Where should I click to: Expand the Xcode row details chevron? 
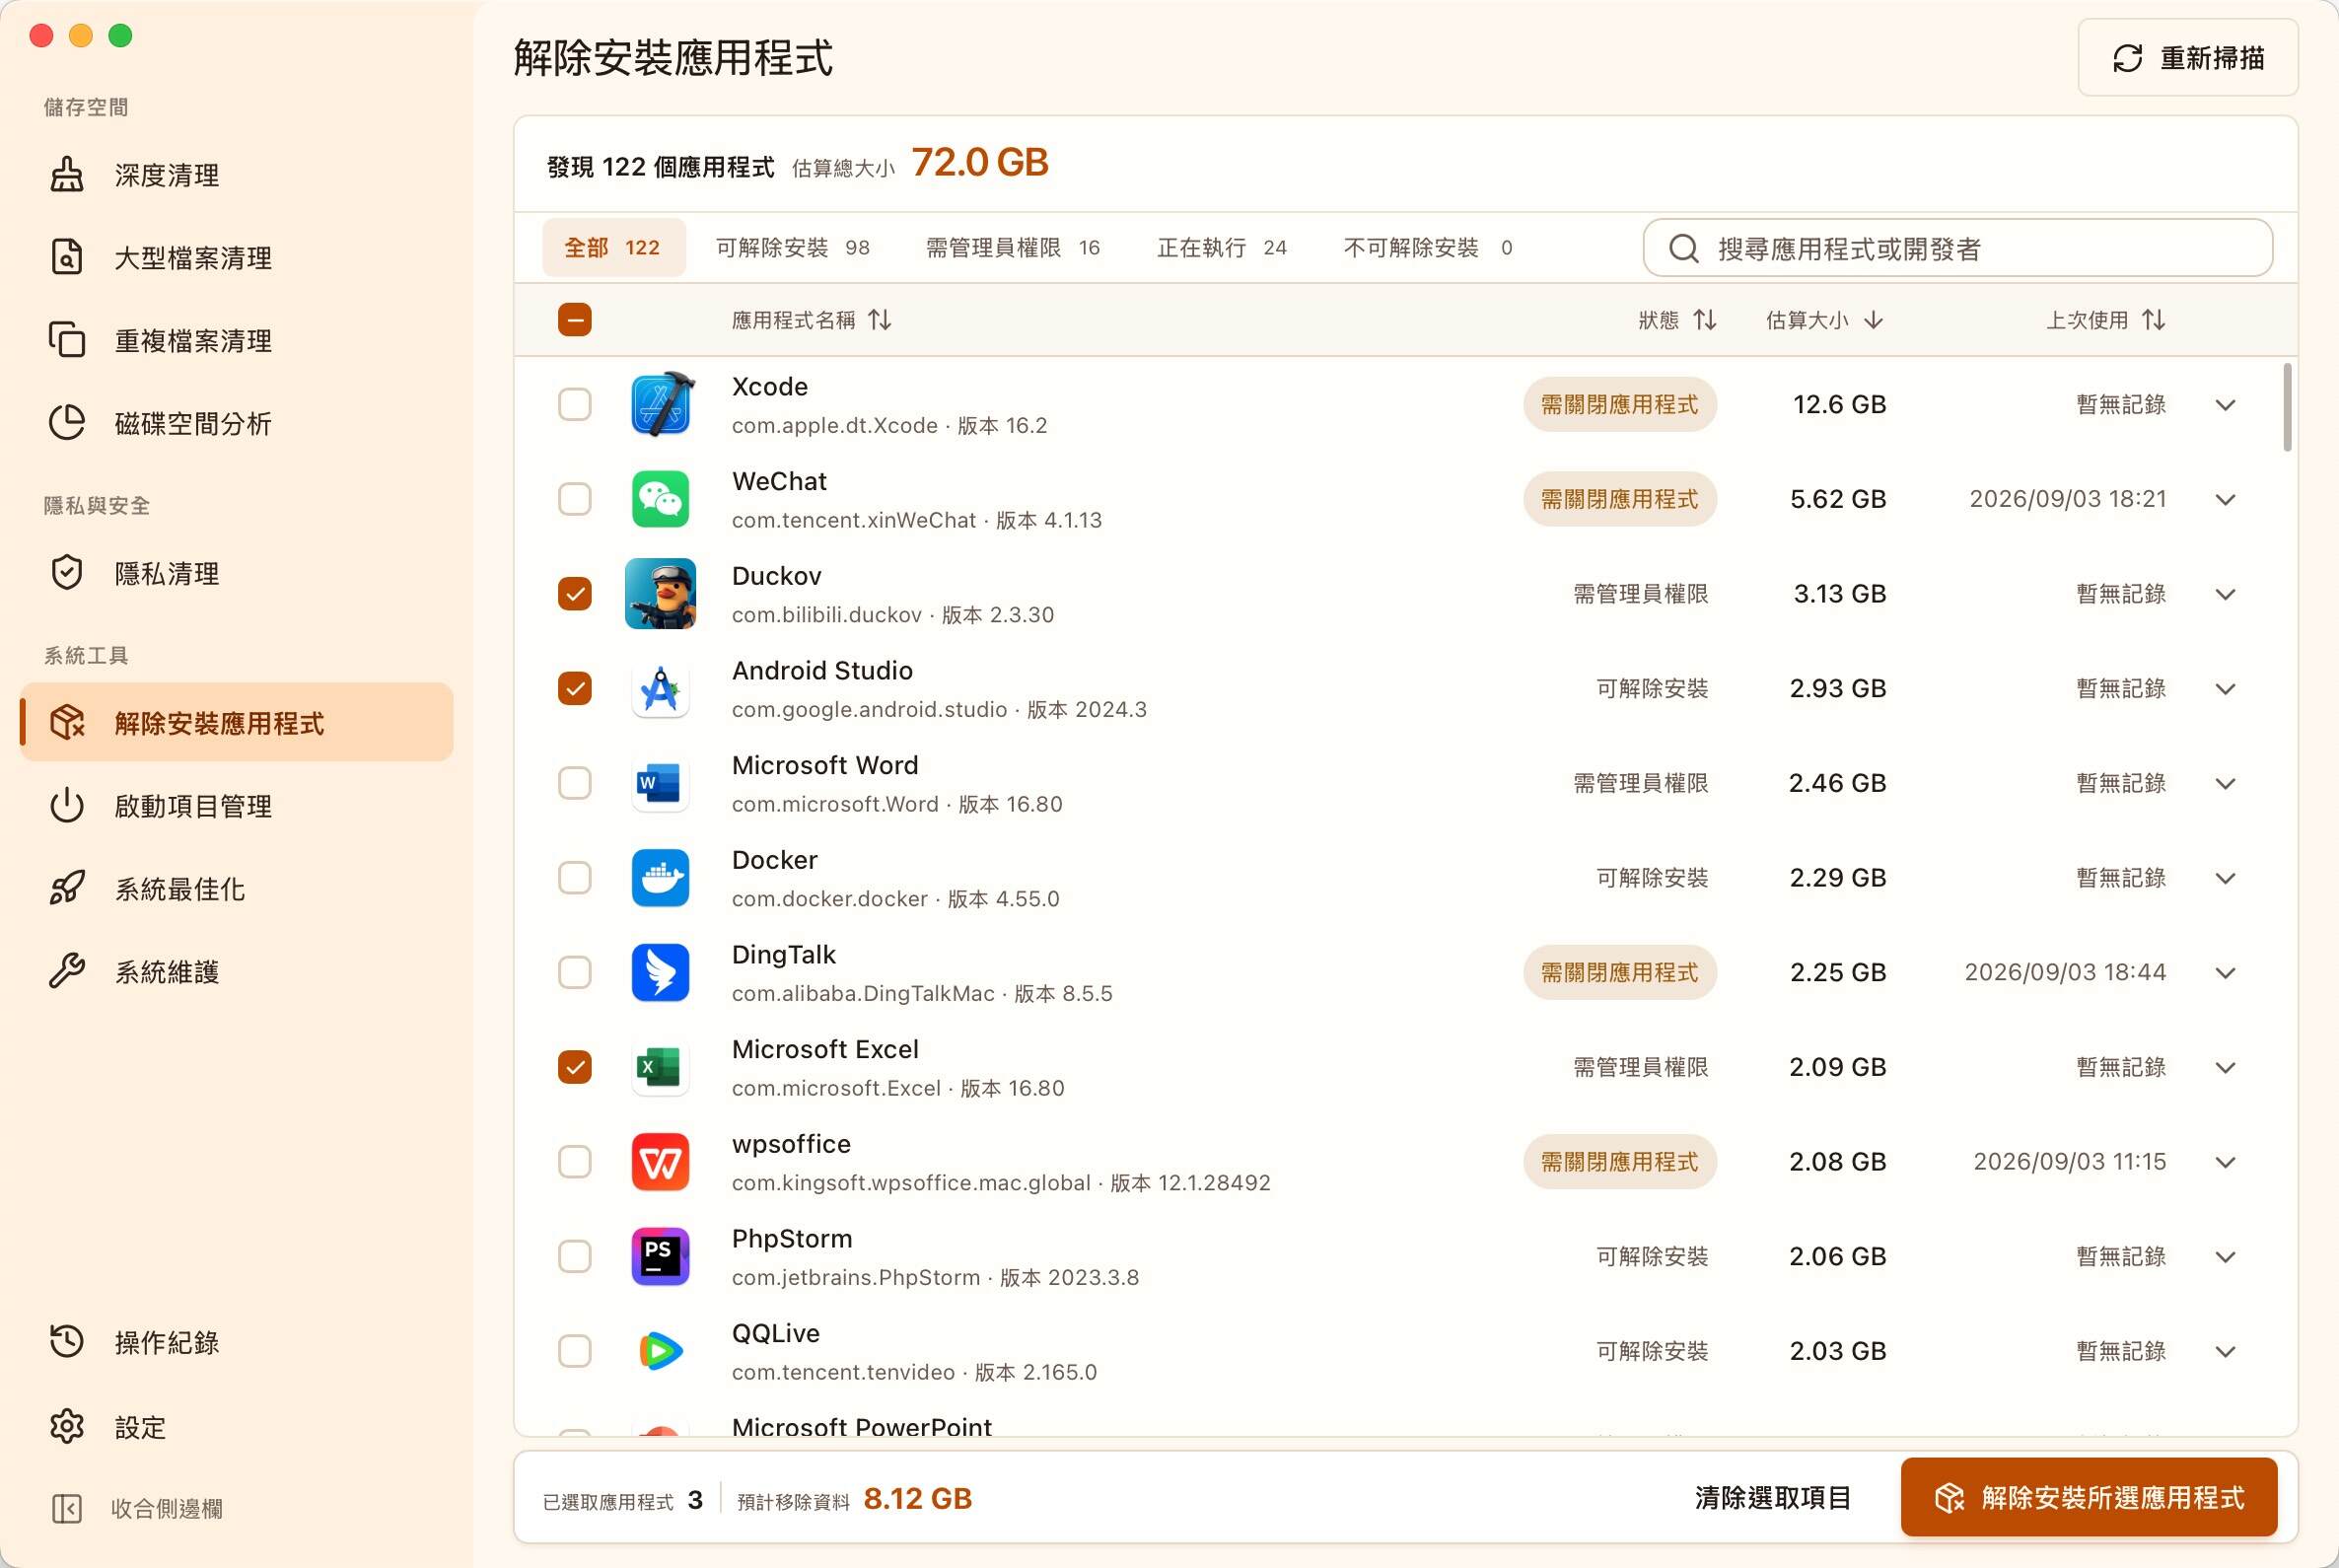click(x=2225, y=405)
